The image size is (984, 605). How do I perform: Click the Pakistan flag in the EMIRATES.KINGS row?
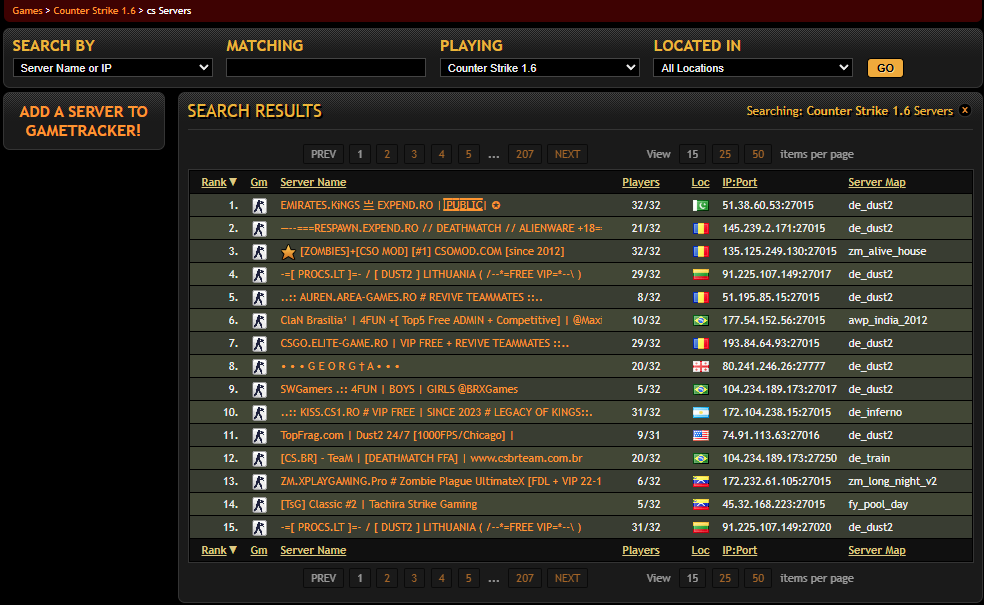tap(700, 205)
